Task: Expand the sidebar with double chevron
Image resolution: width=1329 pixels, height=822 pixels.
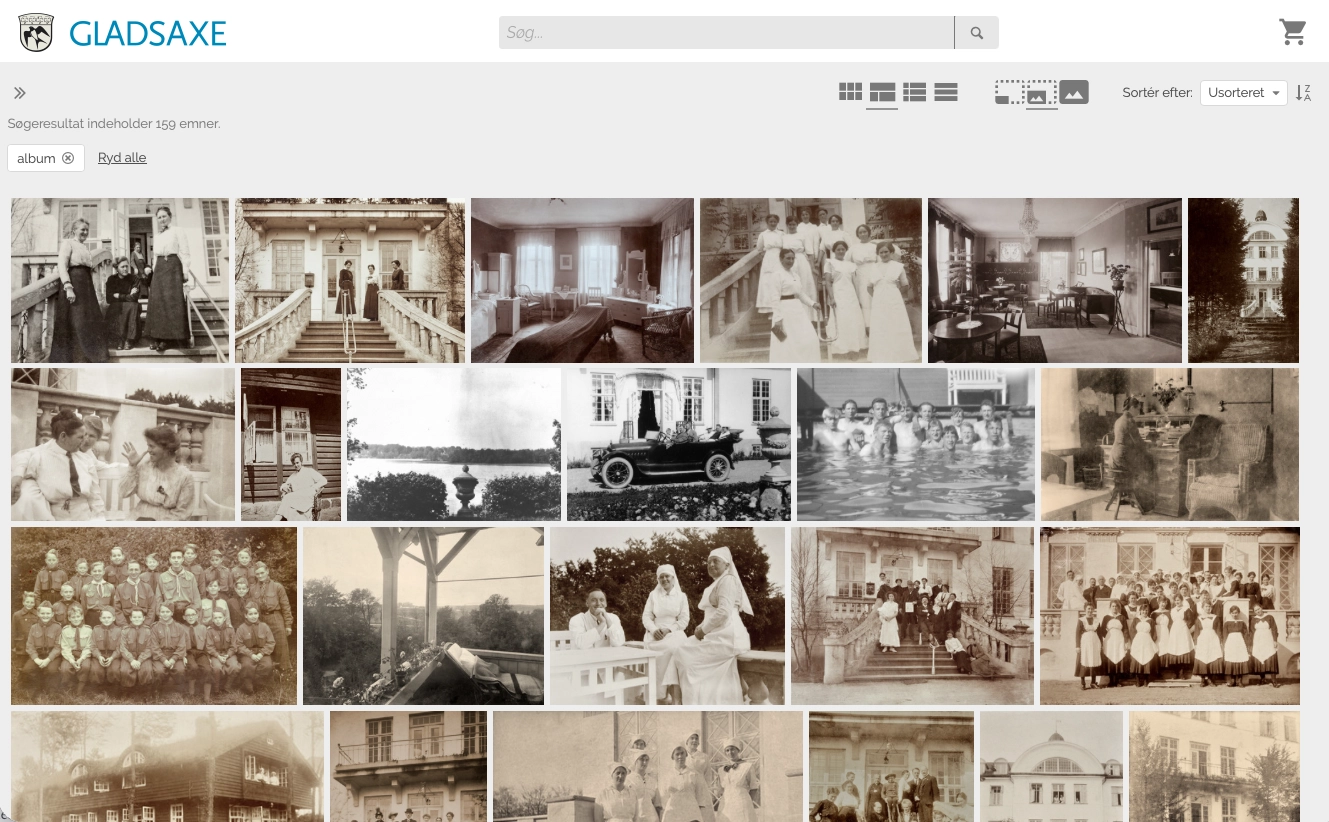Action: (x=20, y=93)
